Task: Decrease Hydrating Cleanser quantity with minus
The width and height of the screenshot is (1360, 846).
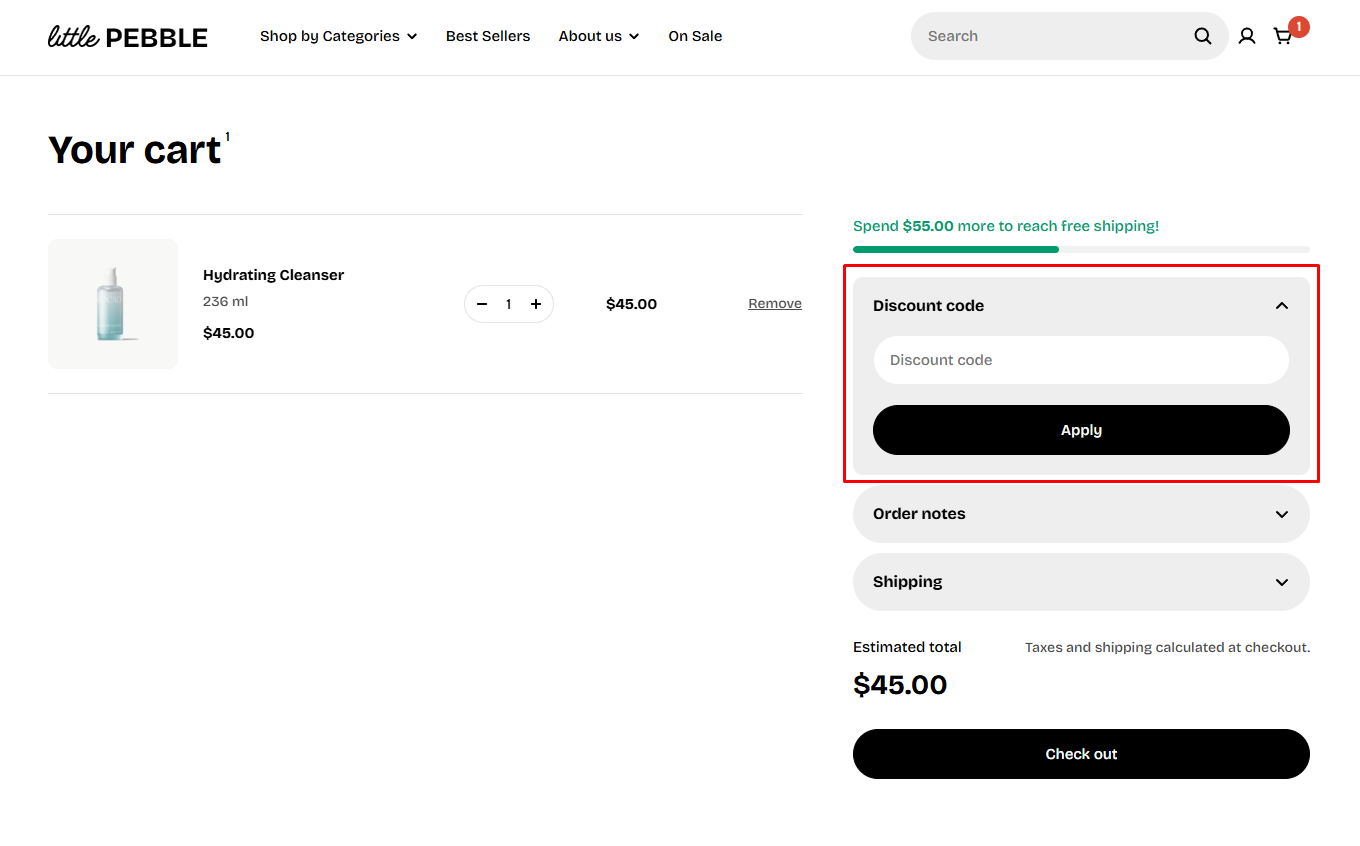Action: [x=482, y=304]
